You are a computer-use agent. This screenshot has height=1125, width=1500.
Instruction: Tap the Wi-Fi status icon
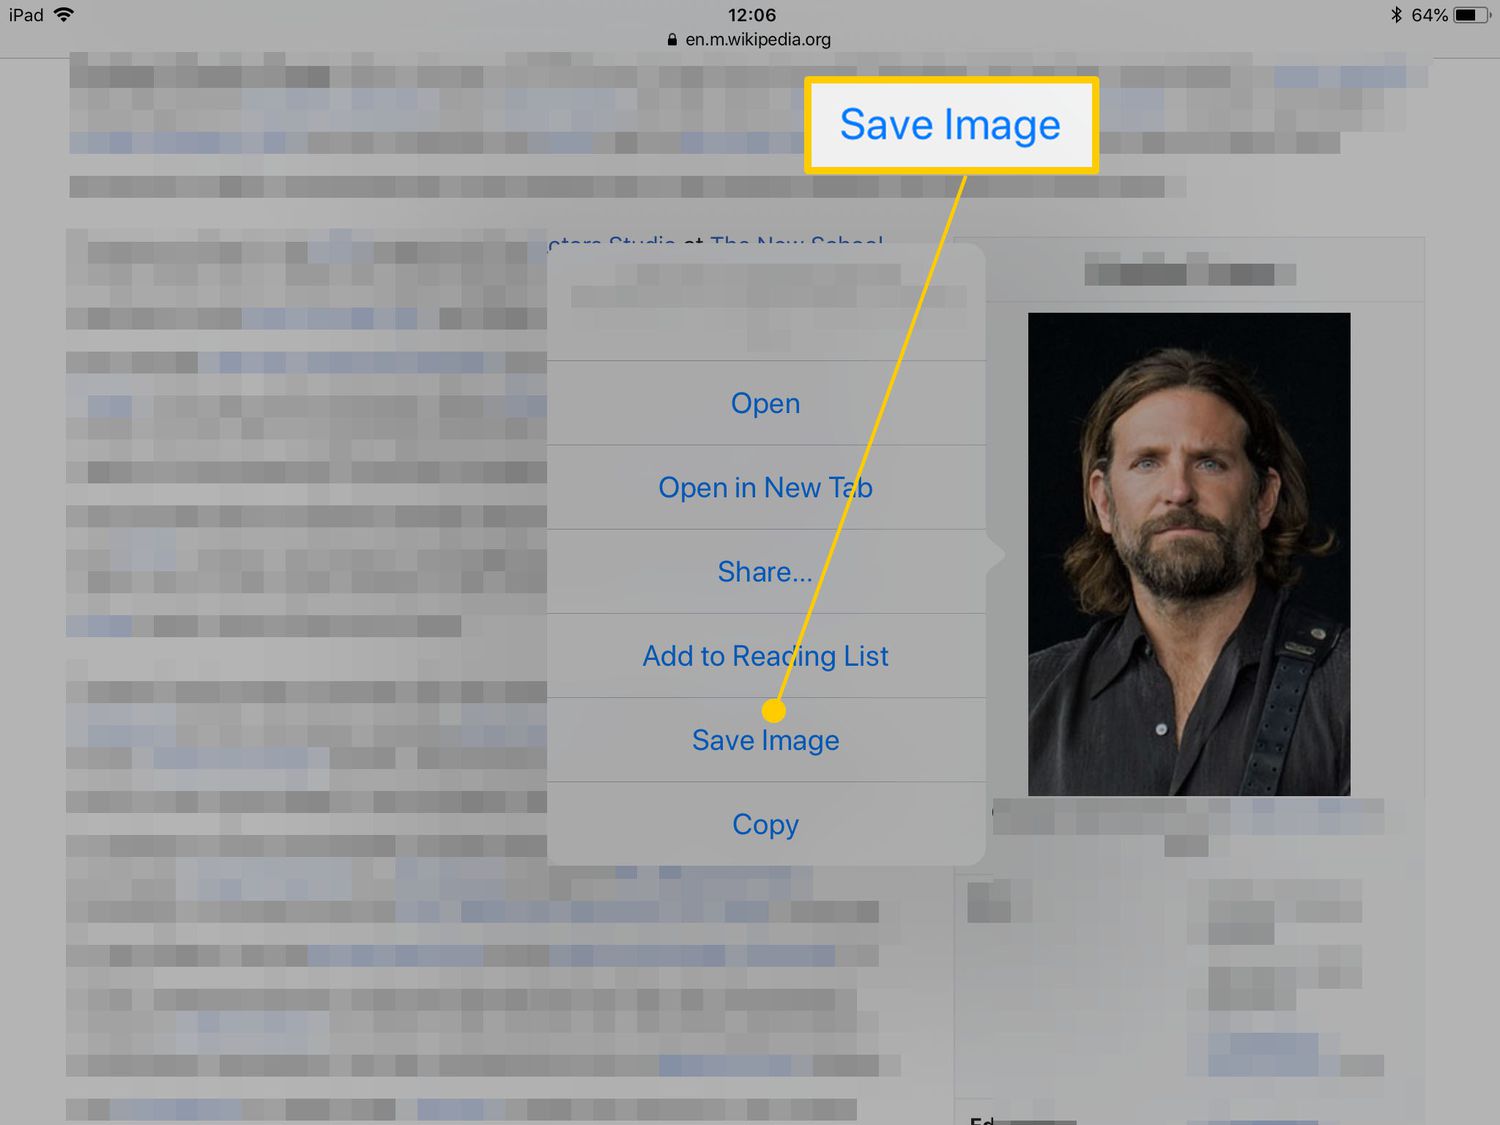[64, 15]
